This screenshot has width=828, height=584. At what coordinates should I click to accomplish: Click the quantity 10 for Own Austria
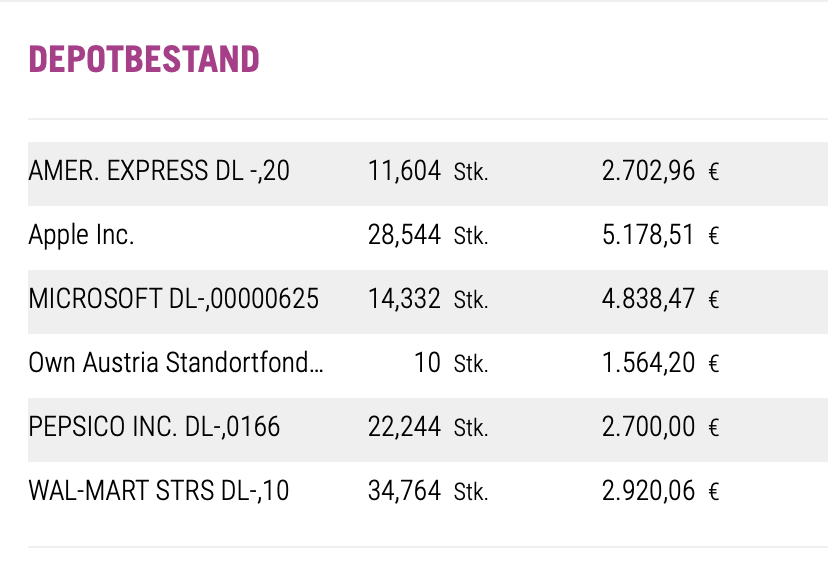click(427, 363)
